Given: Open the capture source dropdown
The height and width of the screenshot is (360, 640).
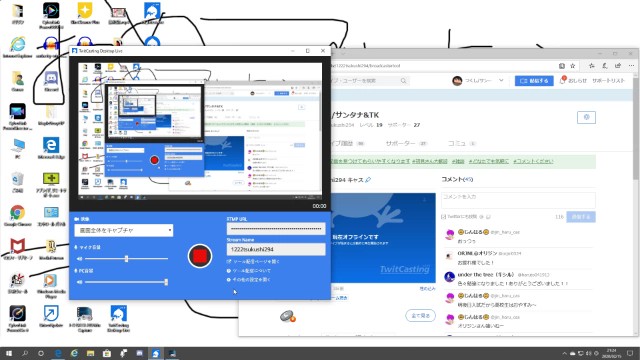Looking at the screenshot, I should pyautogui.click(x=124, y=230).
